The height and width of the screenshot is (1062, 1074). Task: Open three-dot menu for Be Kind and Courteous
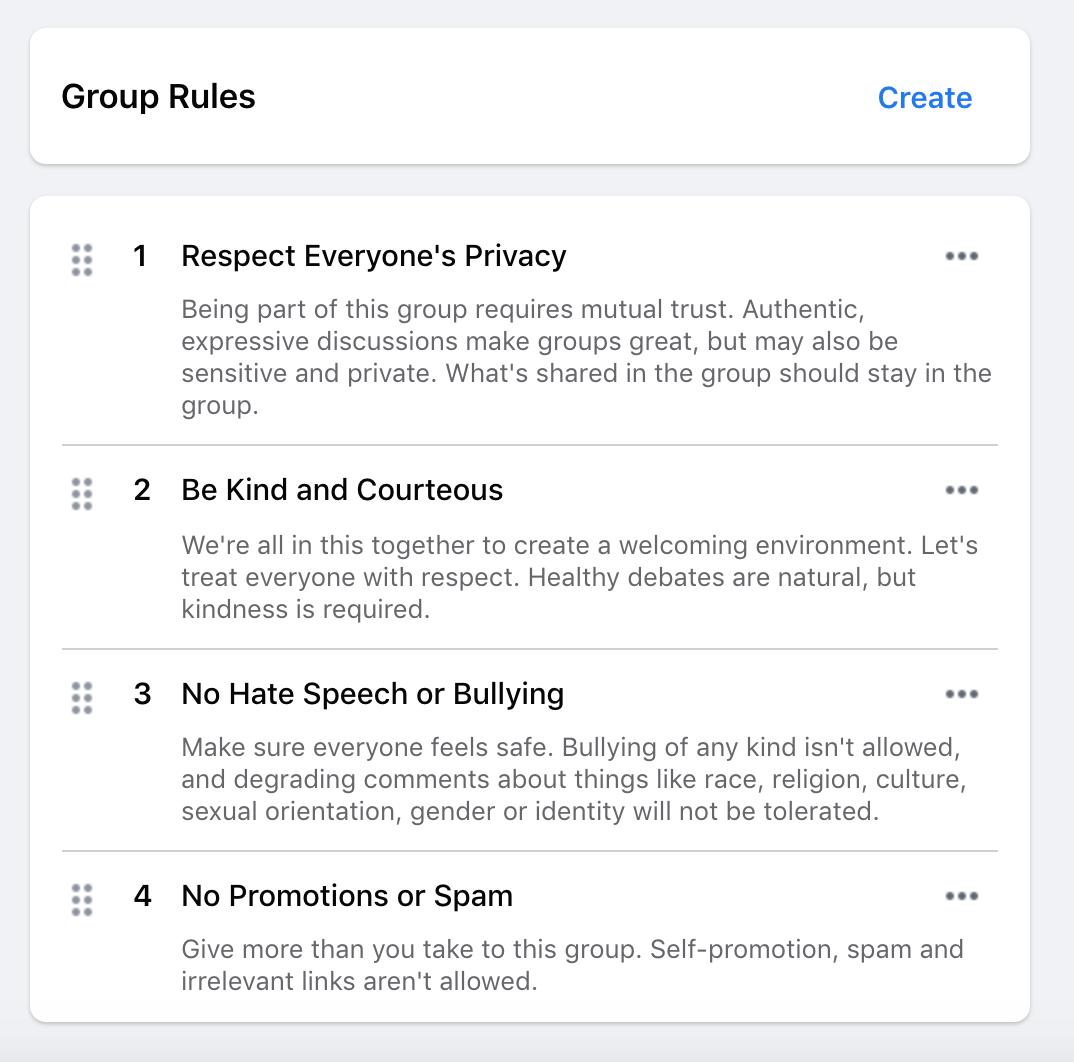pos(961,490)
